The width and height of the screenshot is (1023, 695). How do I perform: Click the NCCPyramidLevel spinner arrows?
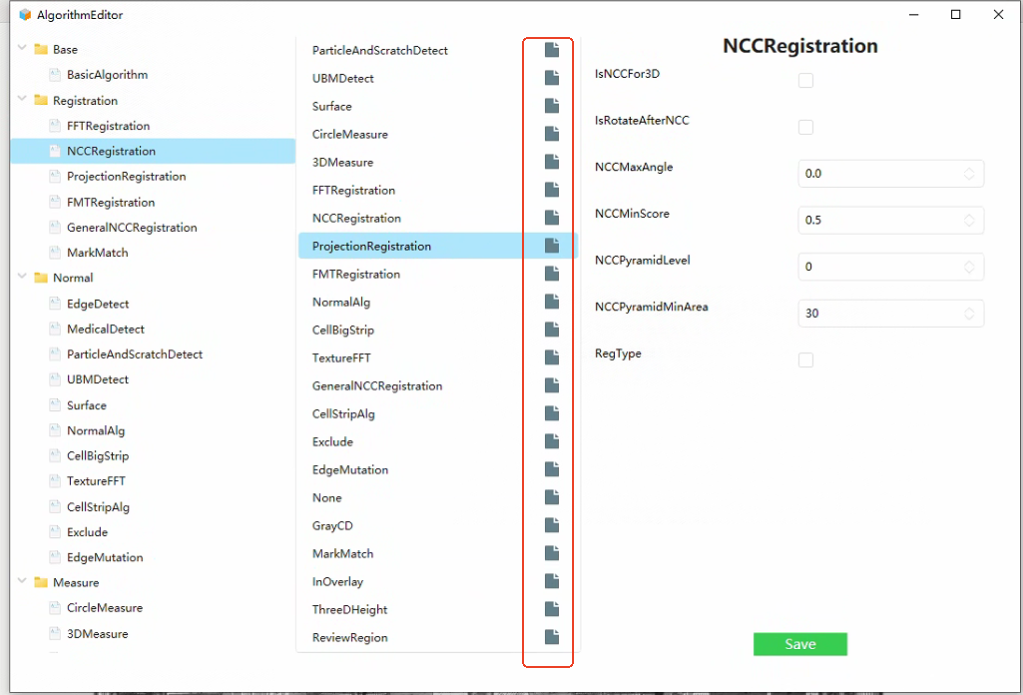(x=970, y=267)
